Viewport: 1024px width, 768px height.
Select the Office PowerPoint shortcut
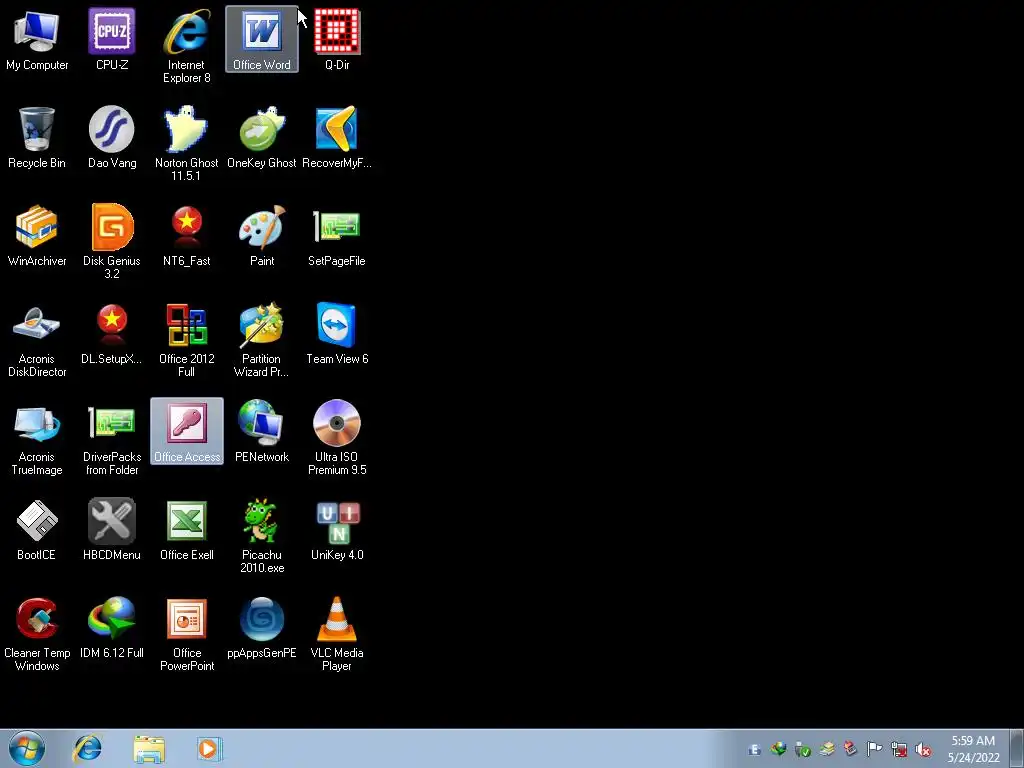coord(187,633)
